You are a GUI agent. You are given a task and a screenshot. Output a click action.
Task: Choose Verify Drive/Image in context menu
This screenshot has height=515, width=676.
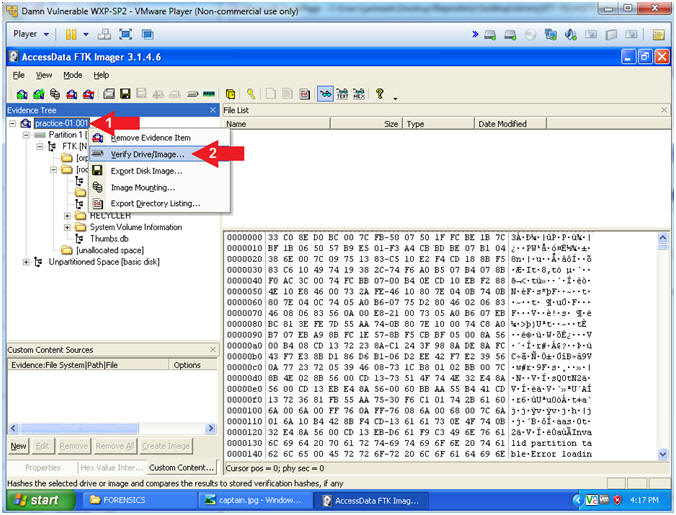pos(159,154)
